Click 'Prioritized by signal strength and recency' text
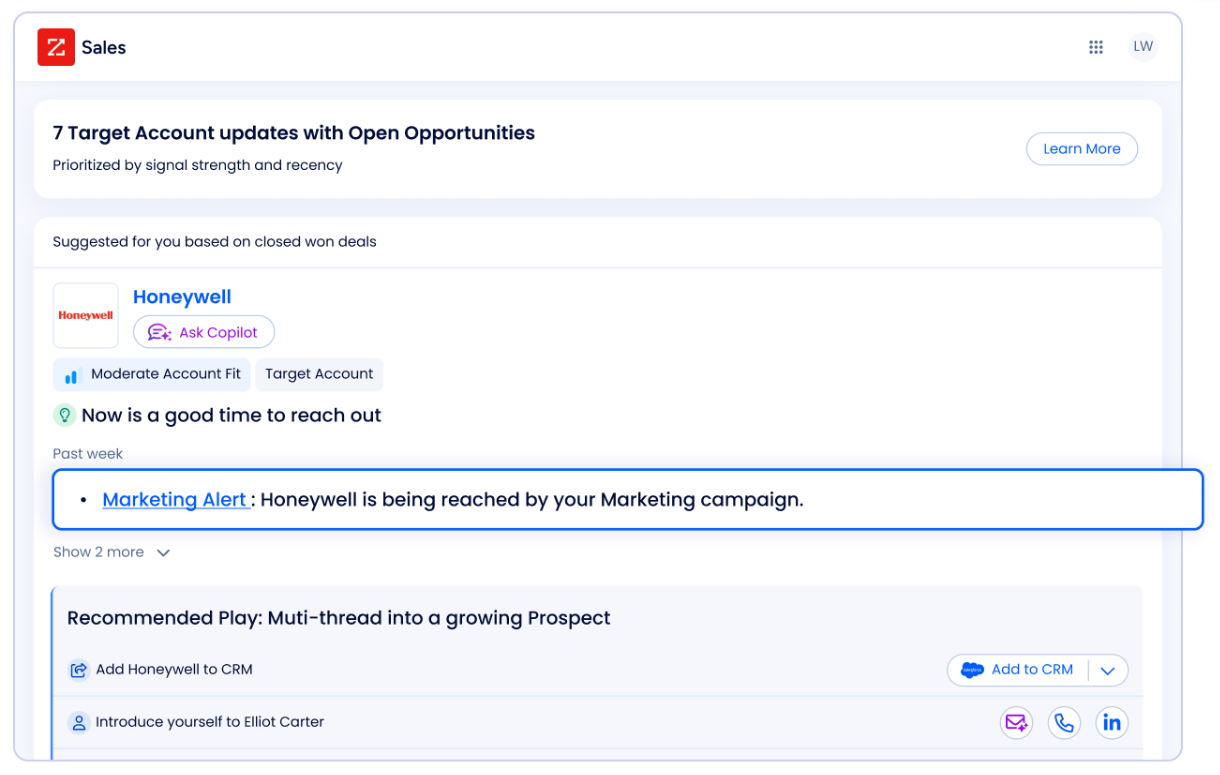The image size is (1220, 775). tap(198, 165)
